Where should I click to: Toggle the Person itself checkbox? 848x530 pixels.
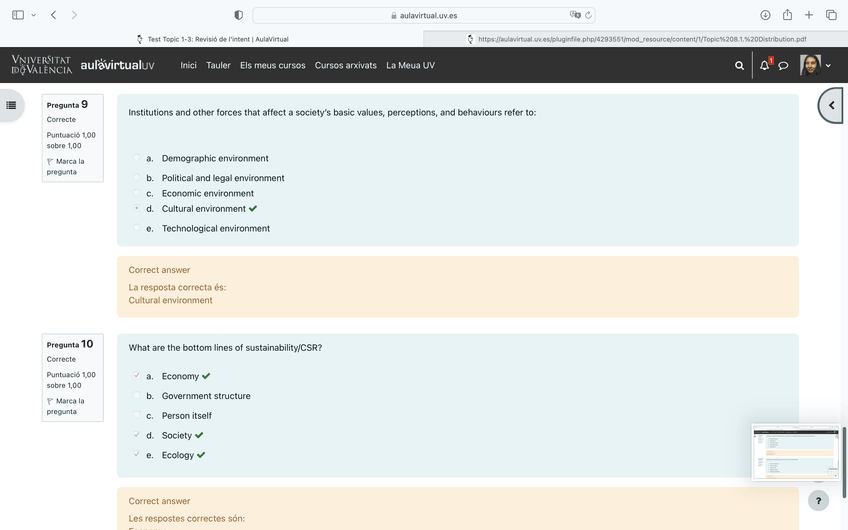[x=137, y=416]
